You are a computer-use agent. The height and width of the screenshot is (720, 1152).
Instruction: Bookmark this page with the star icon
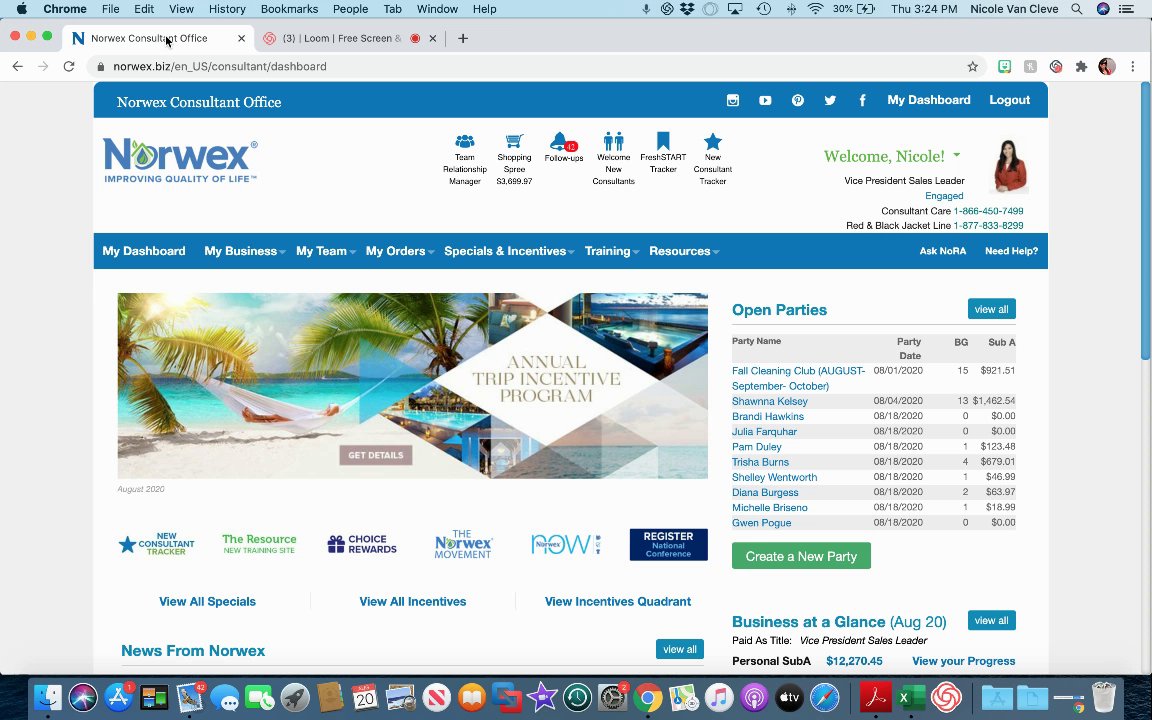point(973,66)
